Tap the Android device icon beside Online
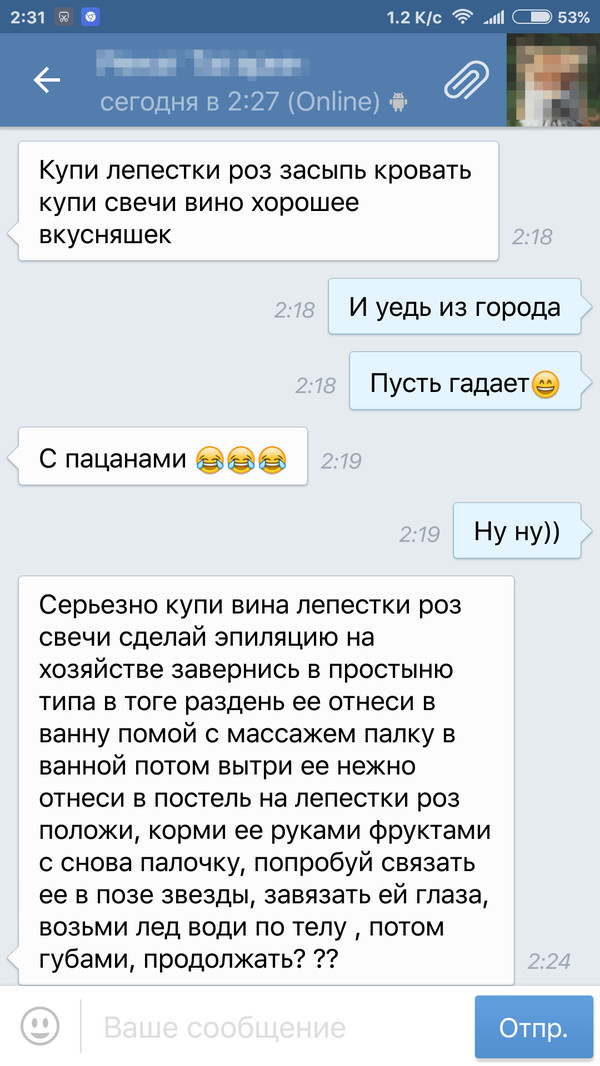The width and height of the screenshot is (600, 1066). click(x=398, y=103)
